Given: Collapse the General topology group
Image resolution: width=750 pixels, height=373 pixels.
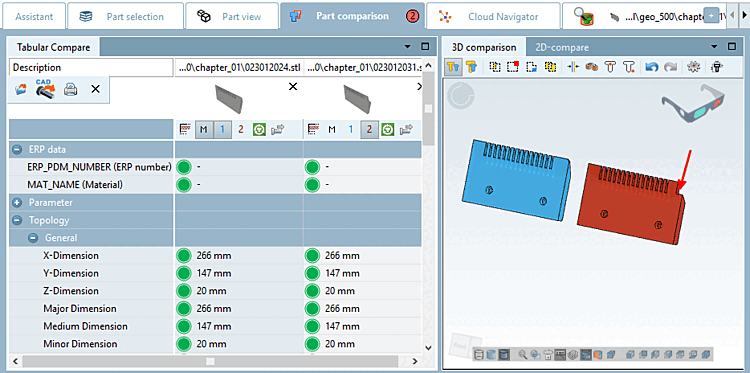Looking at the screenshot, I should point(33,238).
